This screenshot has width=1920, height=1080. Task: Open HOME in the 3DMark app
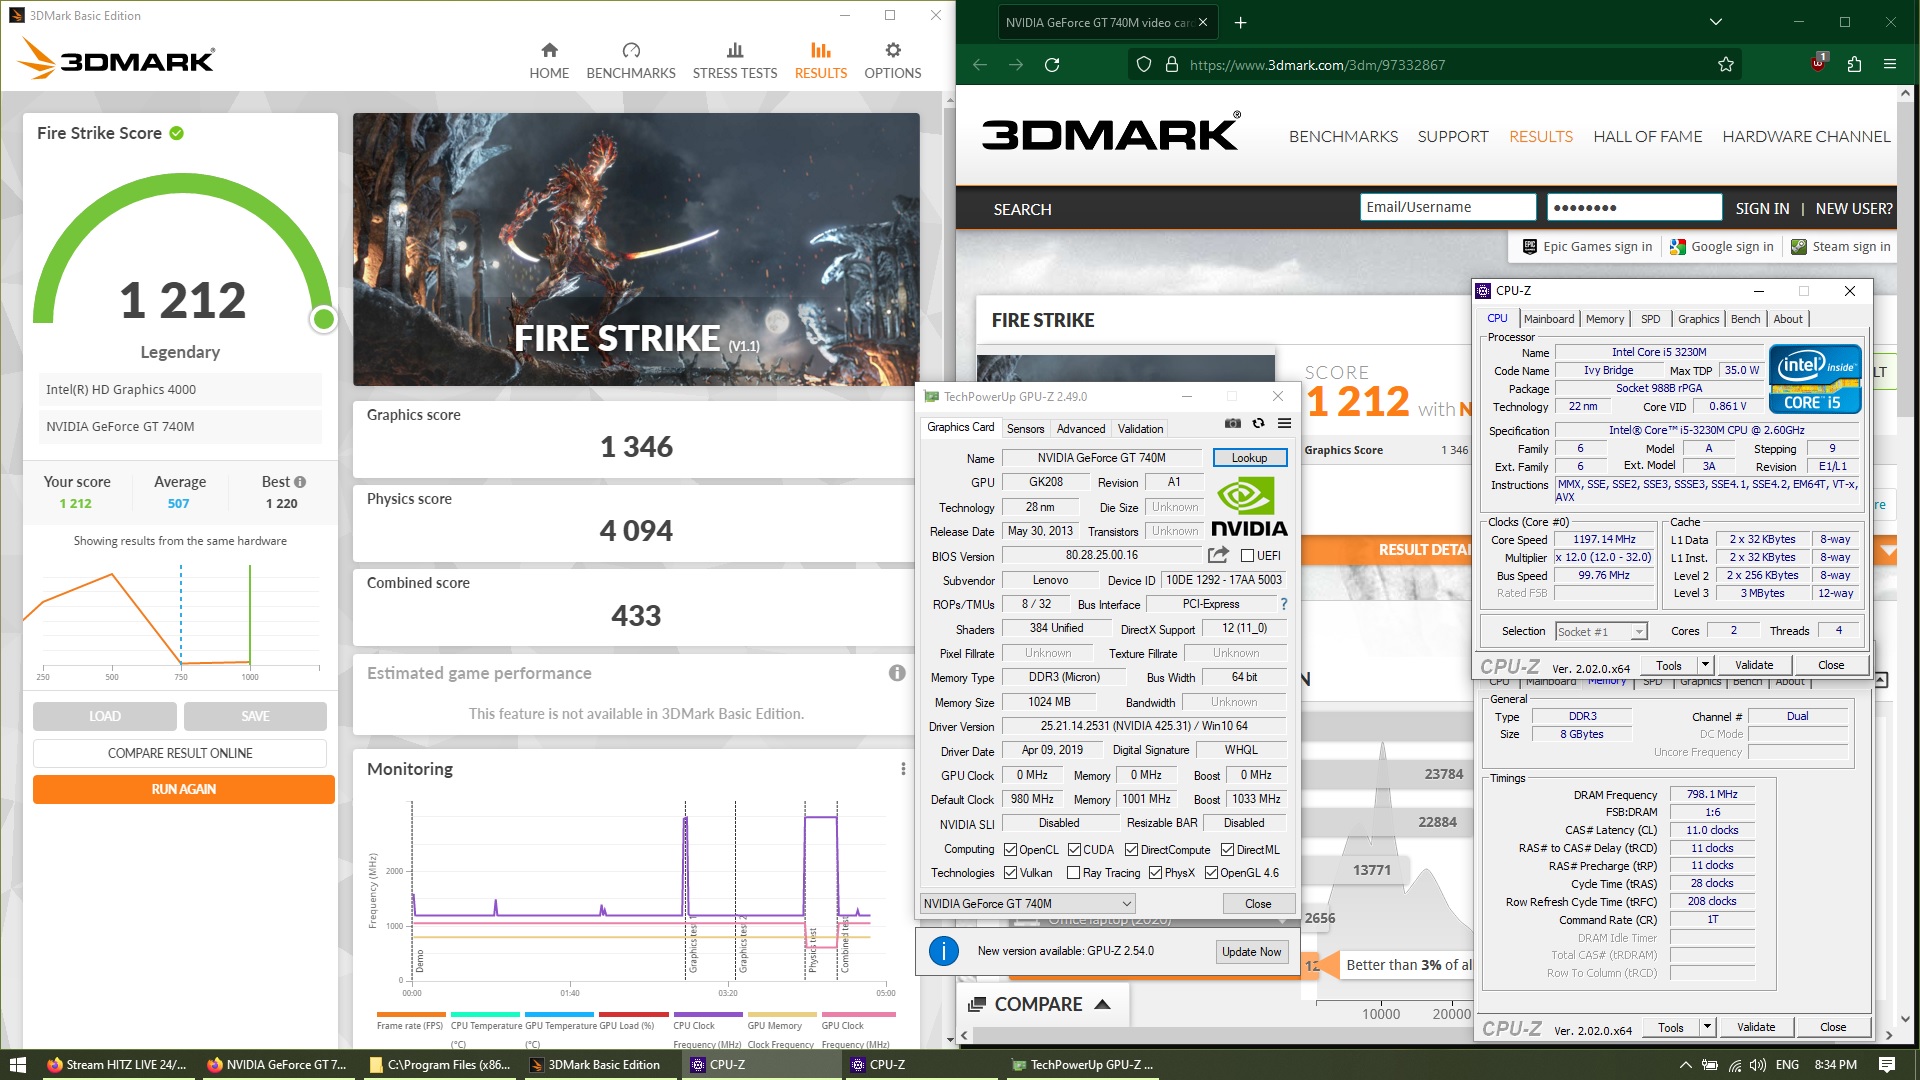[x=549, y=61]
